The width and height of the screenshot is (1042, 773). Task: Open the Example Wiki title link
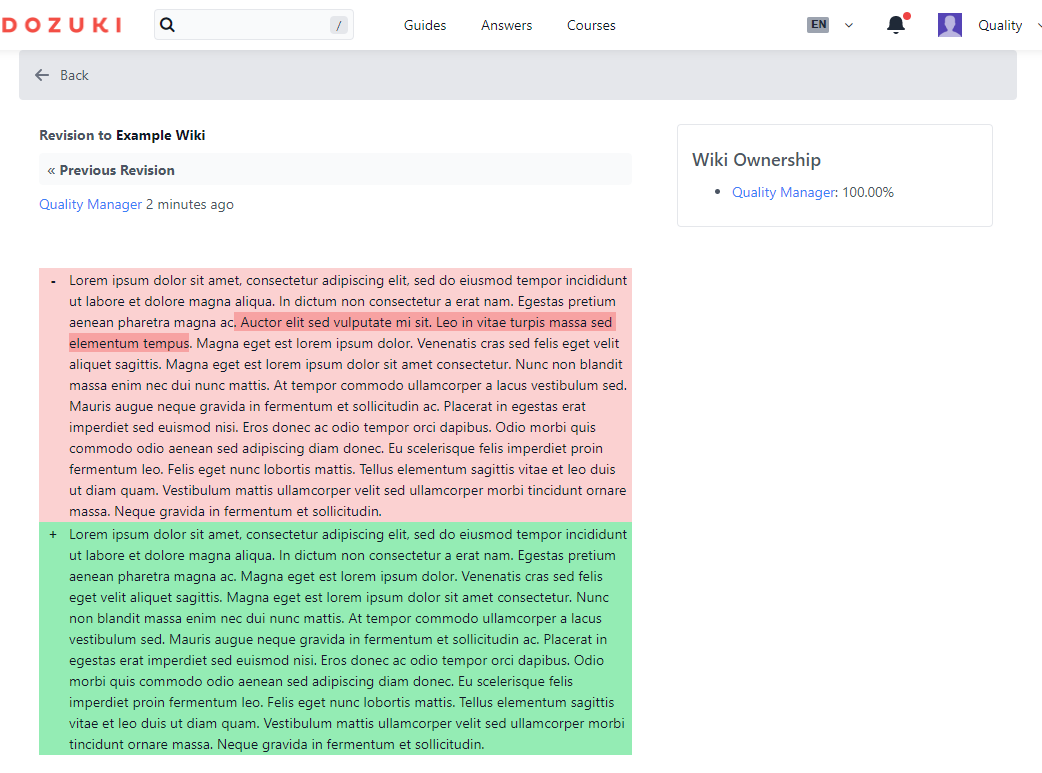pyautogui.click(x=160, y=135)
